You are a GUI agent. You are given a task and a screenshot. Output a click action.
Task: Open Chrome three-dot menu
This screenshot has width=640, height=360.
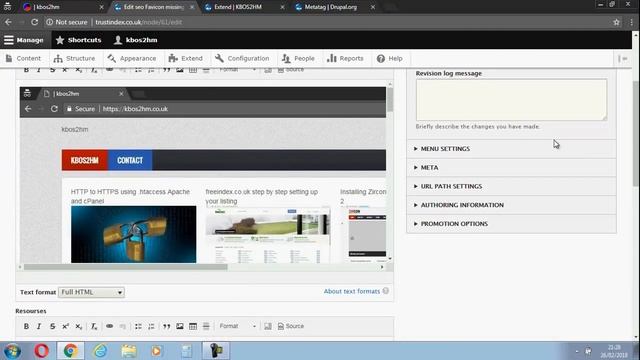pos(631,22)
